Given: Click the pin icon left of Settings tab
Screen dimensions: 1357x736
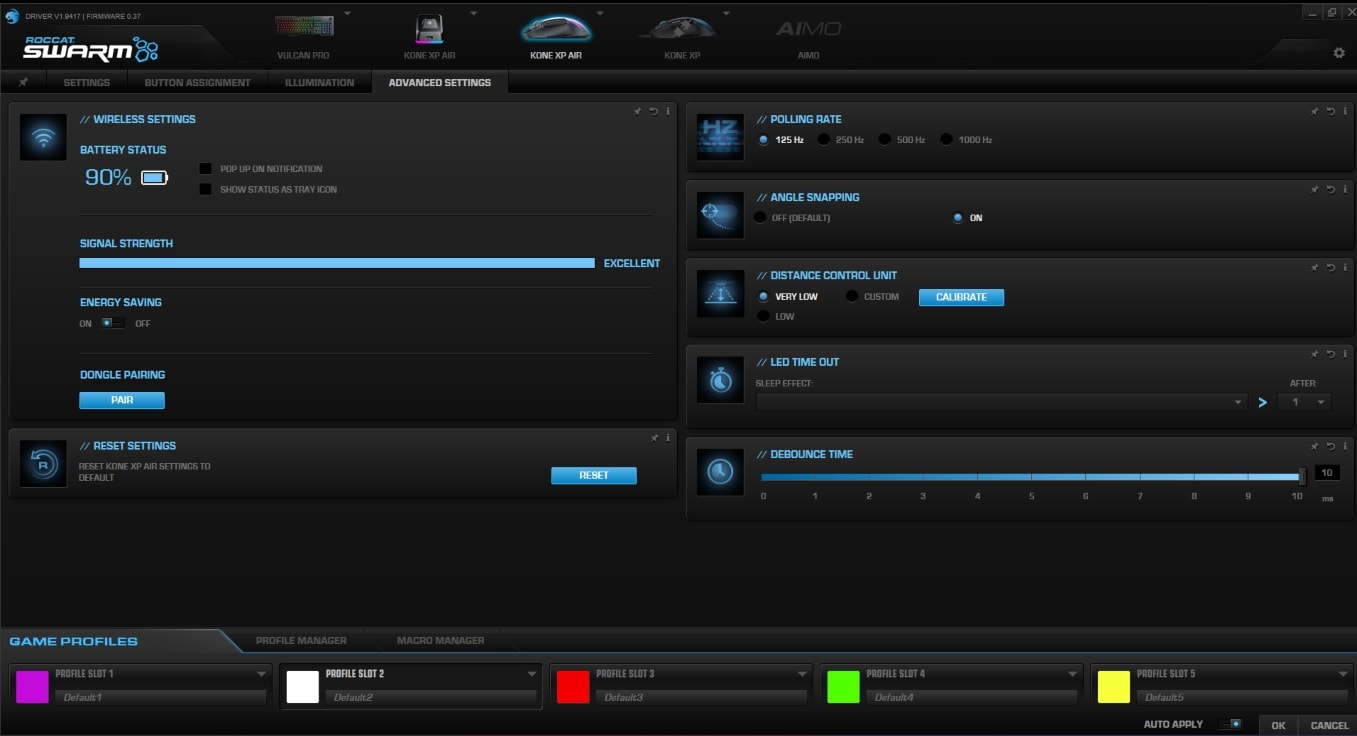Looking at the screenshot, I should 23,82.
